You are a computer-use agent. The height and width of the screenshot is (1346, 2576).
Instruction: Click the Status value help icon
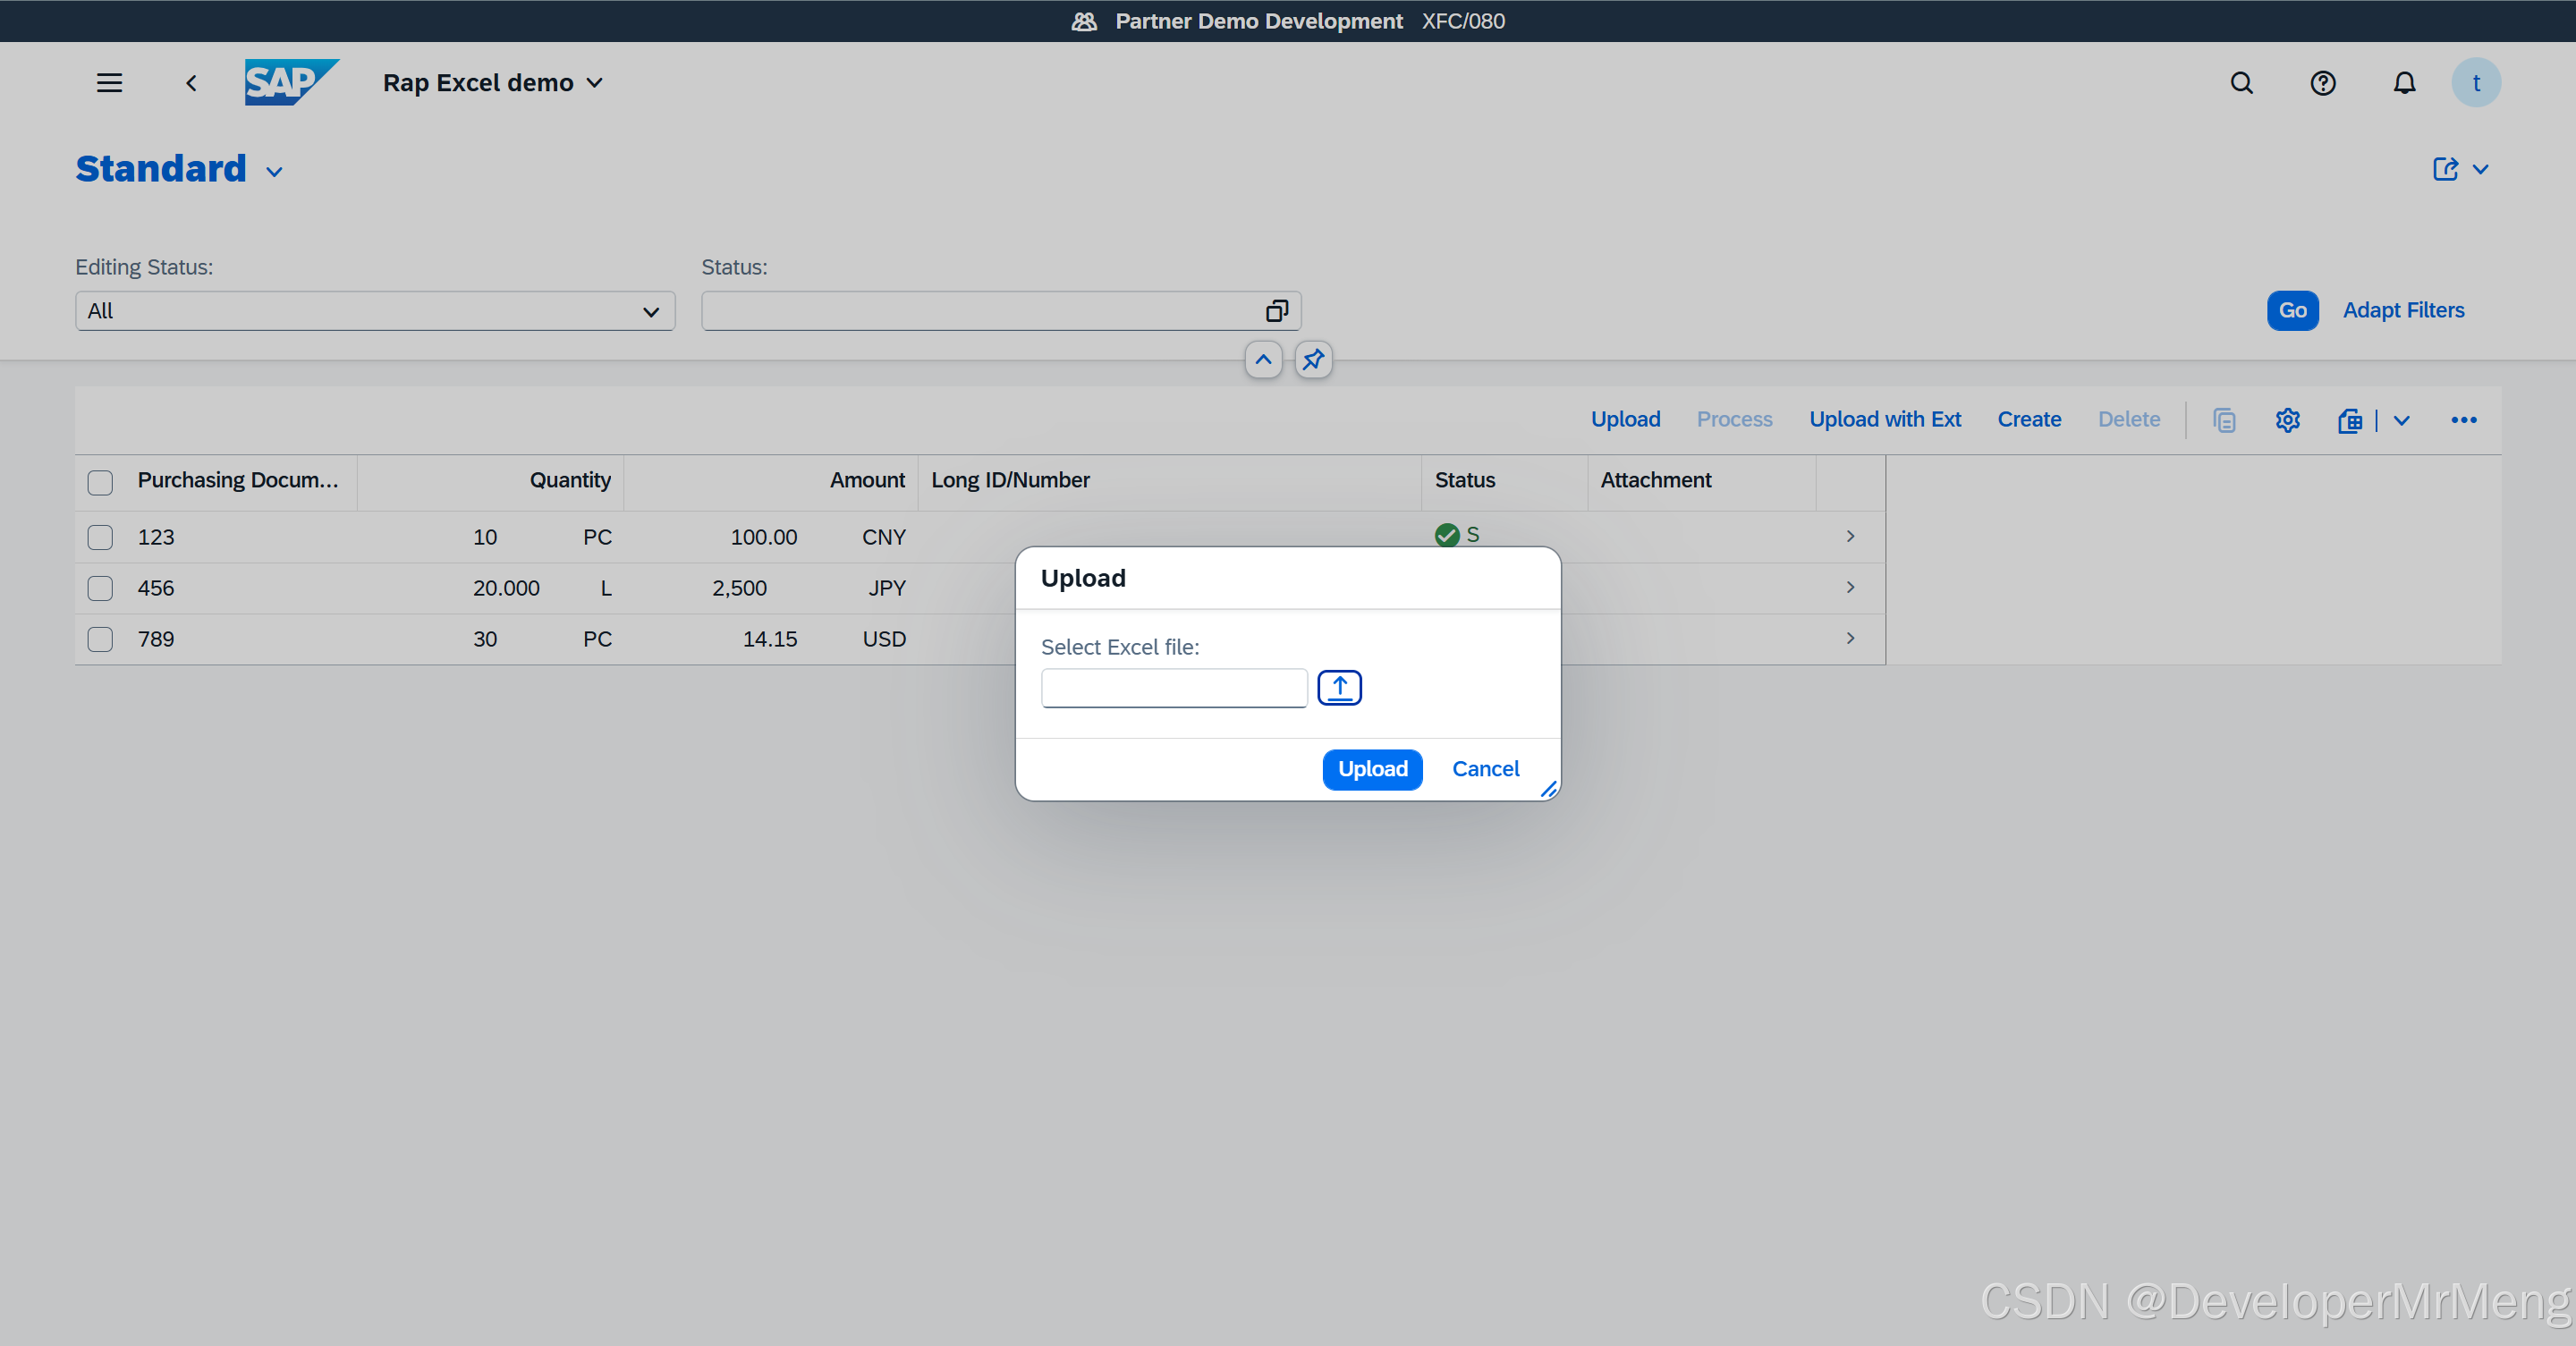[1276, 311]
